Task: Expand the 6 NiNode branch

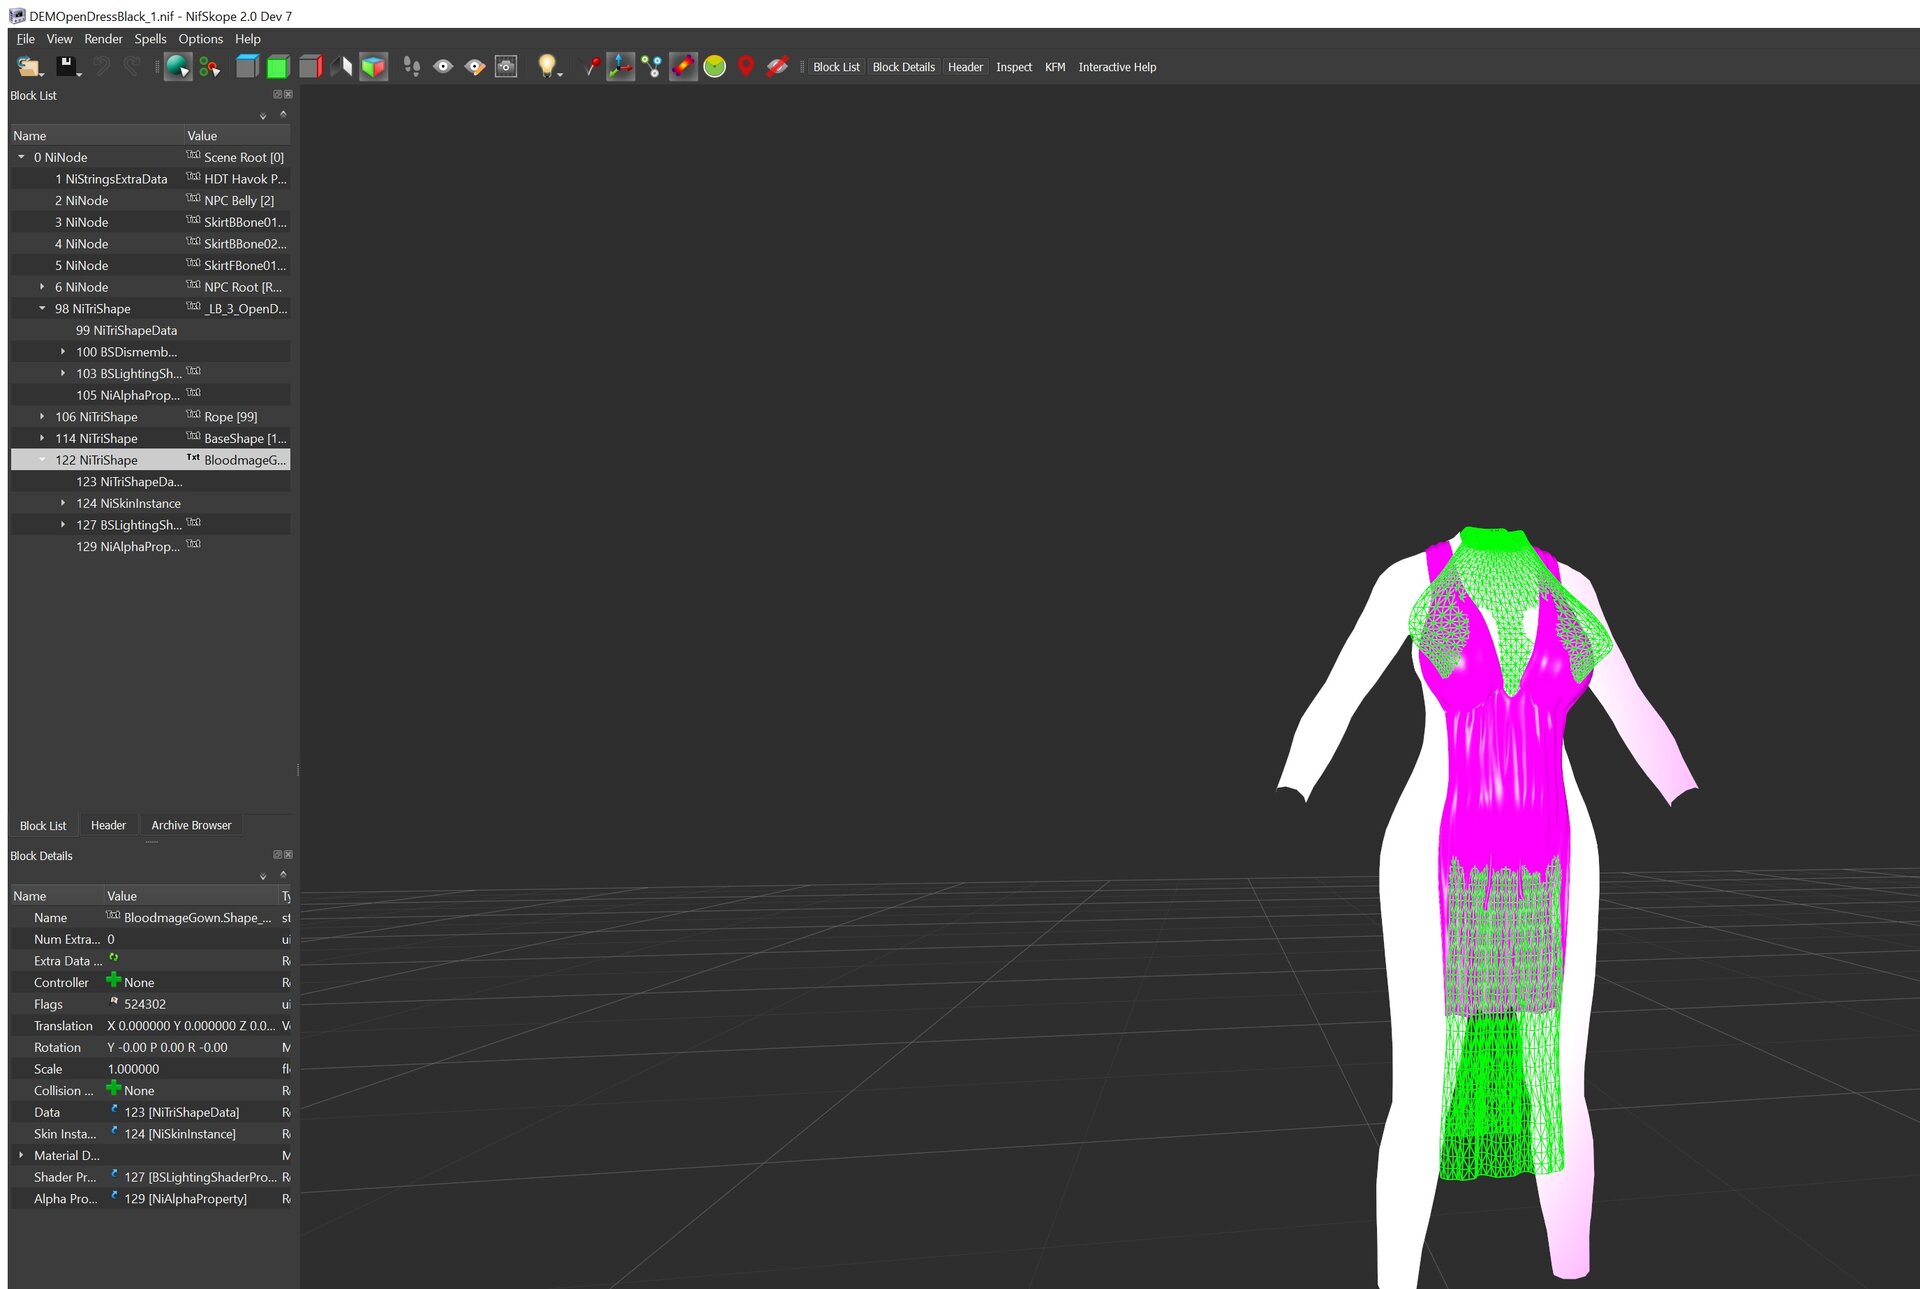Action: point(42,287)
